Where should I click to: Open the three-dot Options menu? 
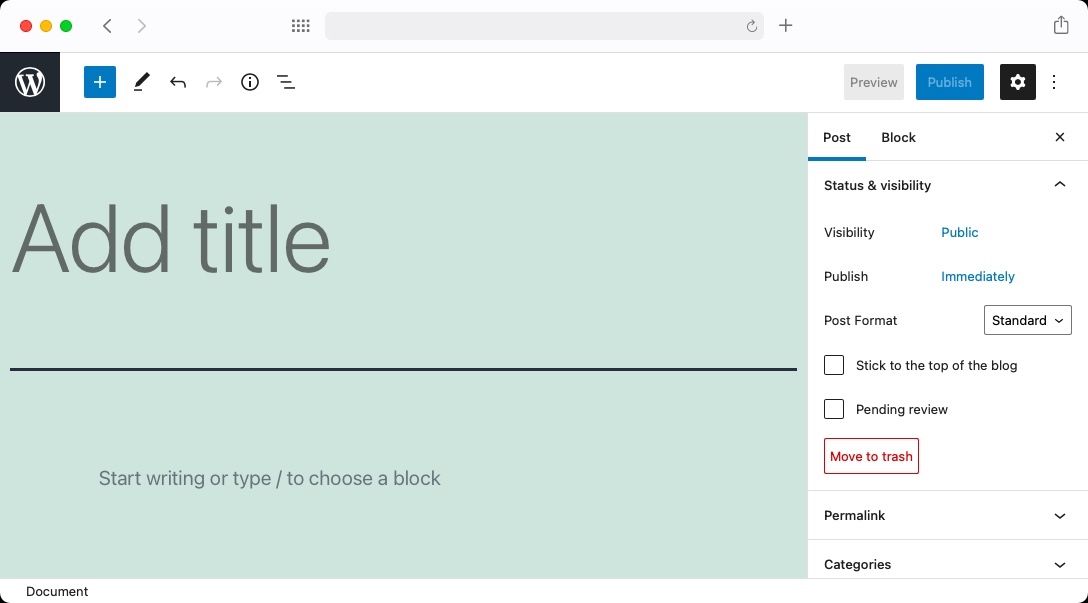tap(1054, 82)
